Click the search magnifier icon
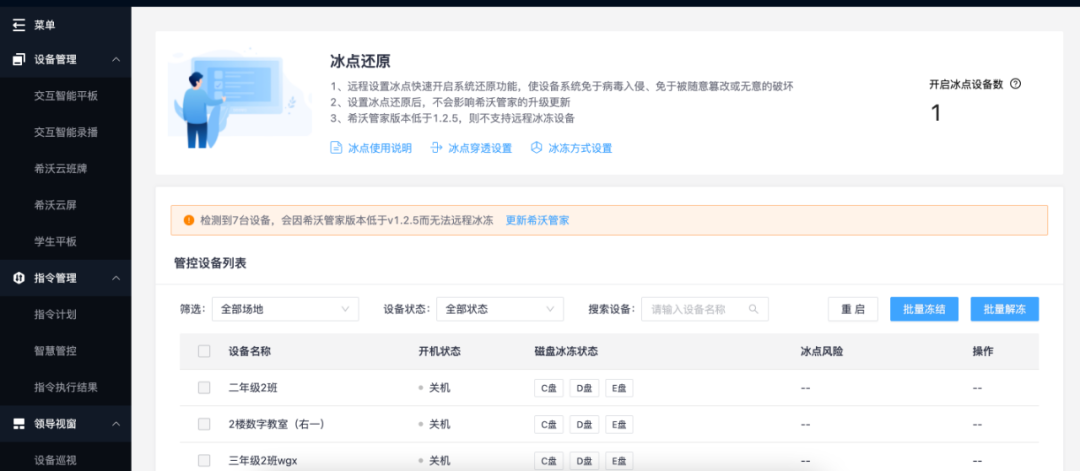 pyautogui.click(x=754, y=309)
